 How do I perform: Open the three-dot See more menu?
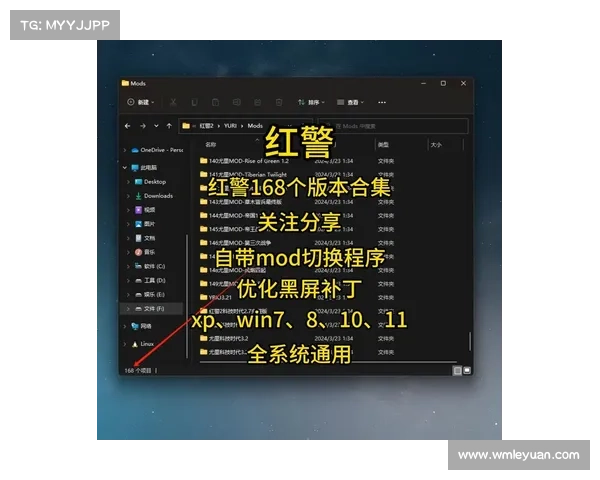pyautogui.click(x=382, y=102)
